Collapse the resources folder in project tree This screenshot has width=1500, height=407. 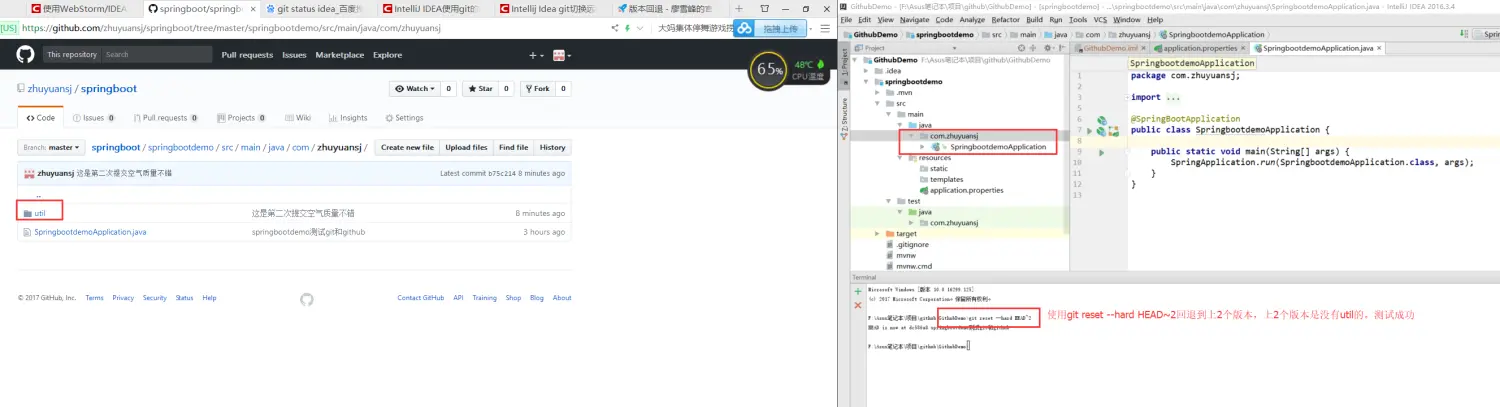tap(899, 158)
